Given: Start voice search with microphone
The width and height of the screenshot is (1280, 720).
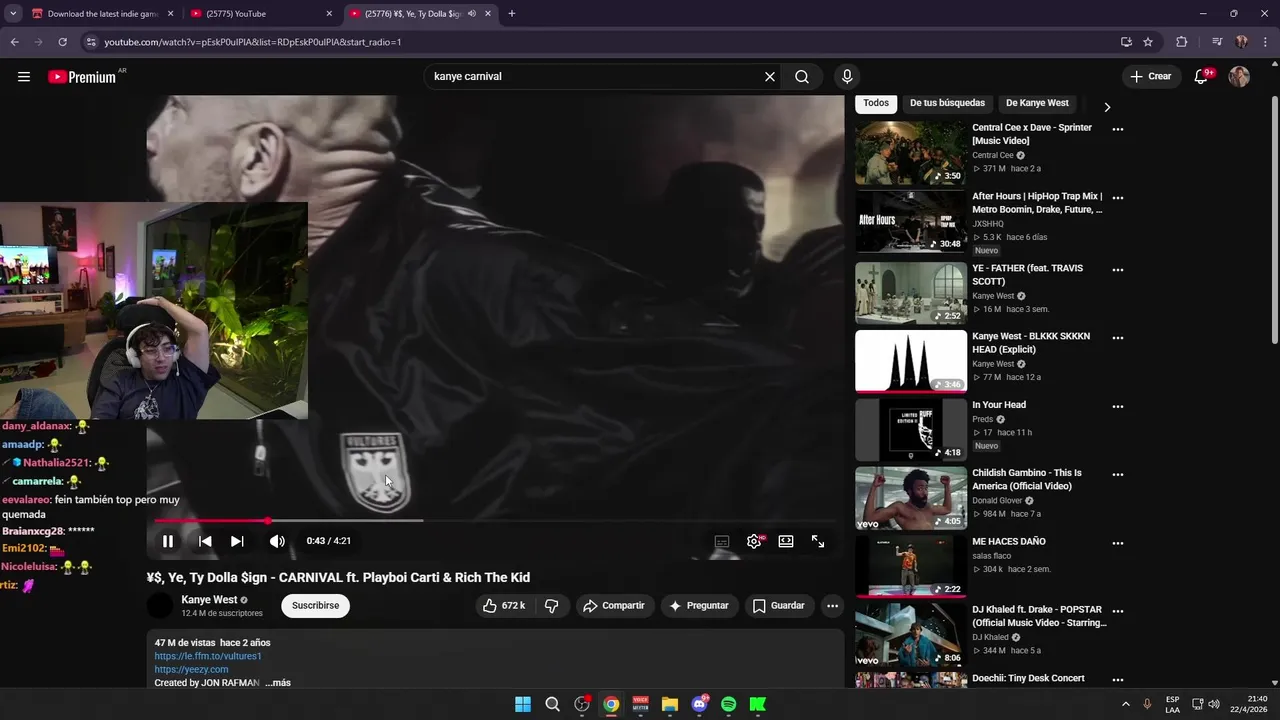Looking at the screenshot, I should (x=847, y=77).
